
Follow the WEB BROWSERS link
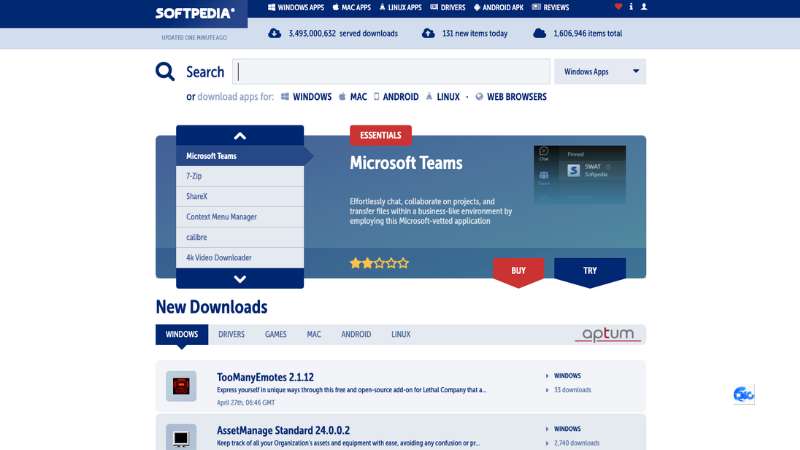516,97
